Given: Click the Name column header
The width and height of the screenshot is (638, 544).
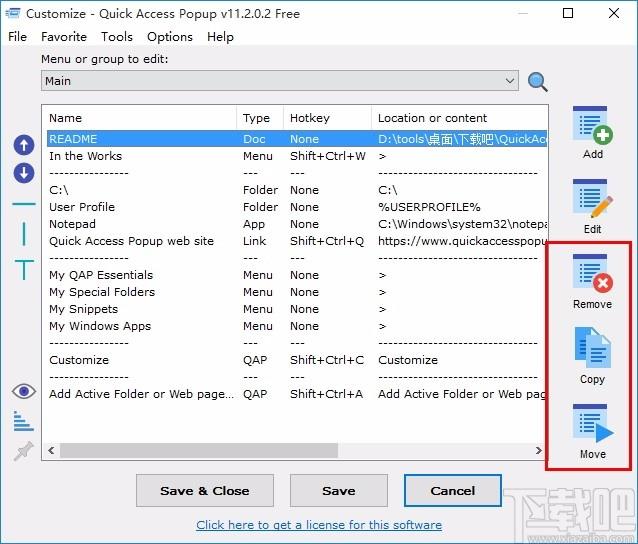Looking at the screenshot, I should [141, 118].
